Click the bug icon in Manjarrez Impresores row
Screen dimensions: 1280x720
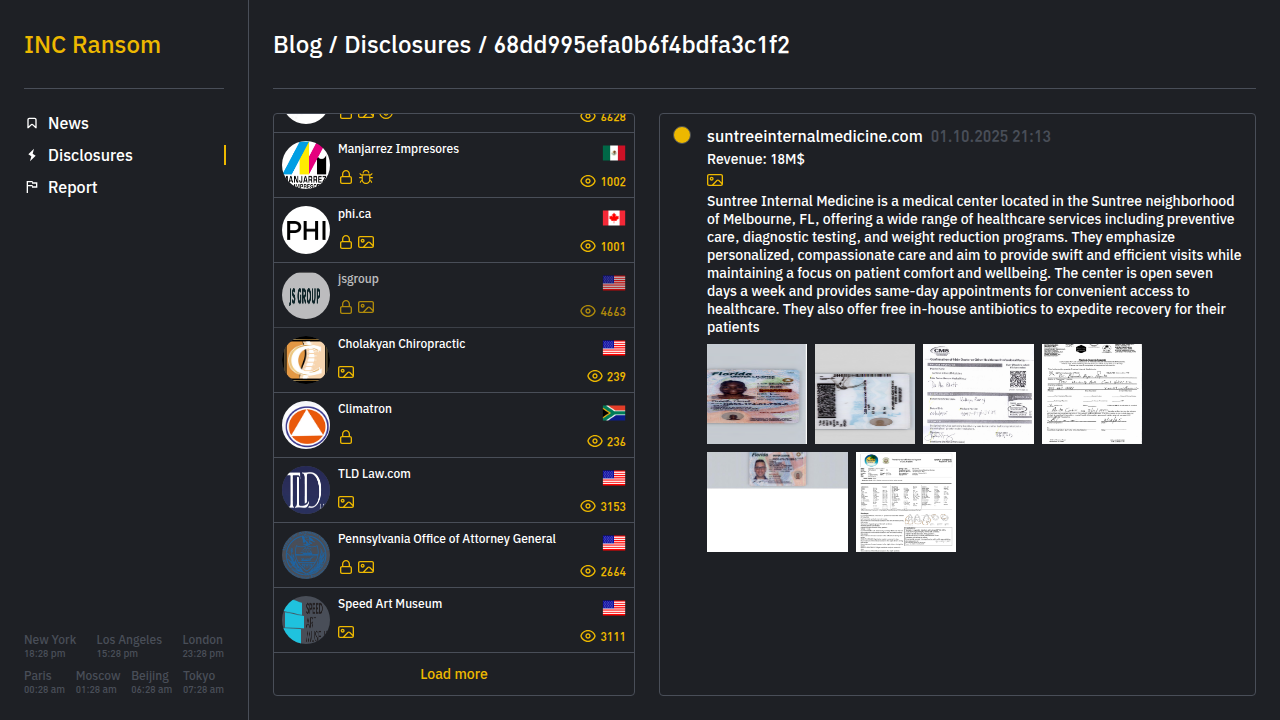(366, 177)
